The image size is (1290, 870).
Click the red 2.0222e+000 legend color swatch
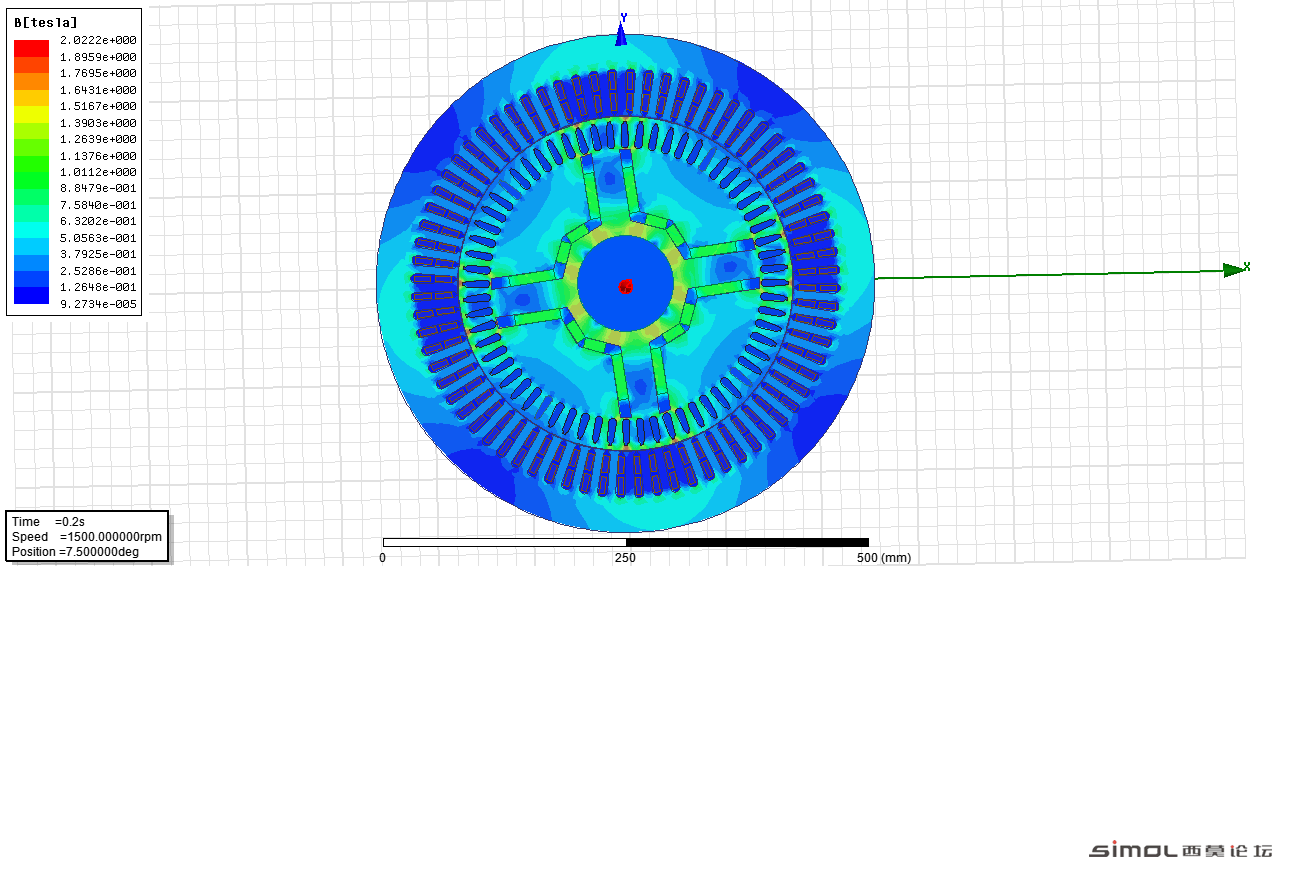[x=31, y=48]
